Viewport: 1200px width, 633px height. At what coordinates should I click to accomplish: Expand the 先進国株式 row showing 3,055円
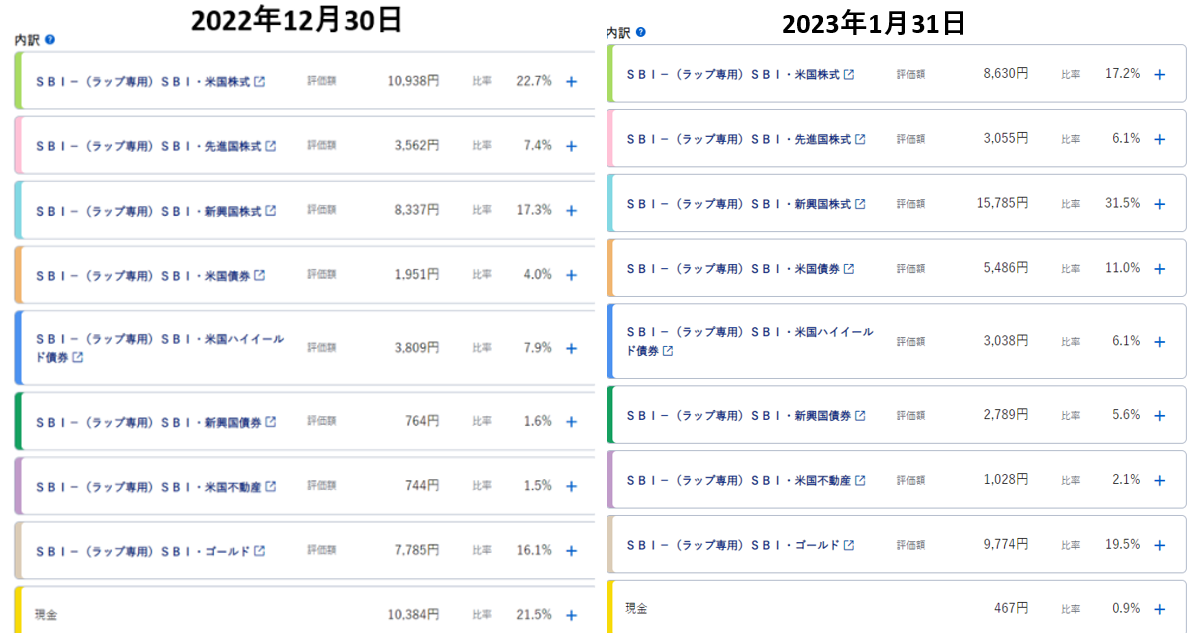[x=1160, y=139]
